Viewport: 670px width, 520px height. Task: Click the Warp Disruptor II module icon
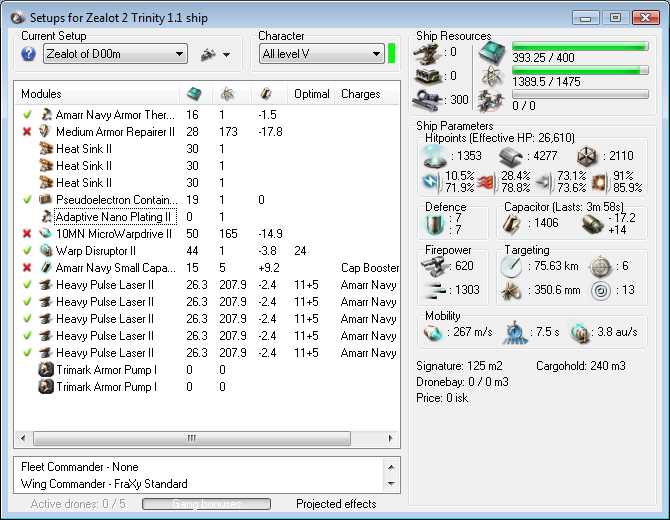click(45, 251)
